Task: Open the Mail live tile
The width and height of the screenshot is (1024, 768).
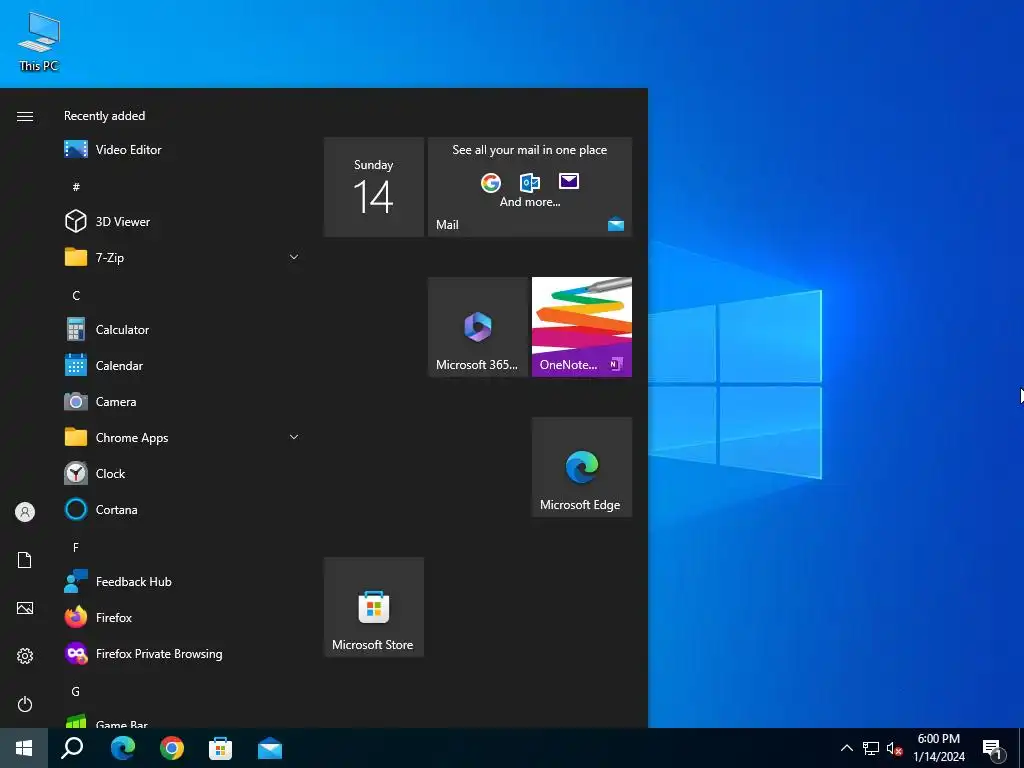Action: 530,187
